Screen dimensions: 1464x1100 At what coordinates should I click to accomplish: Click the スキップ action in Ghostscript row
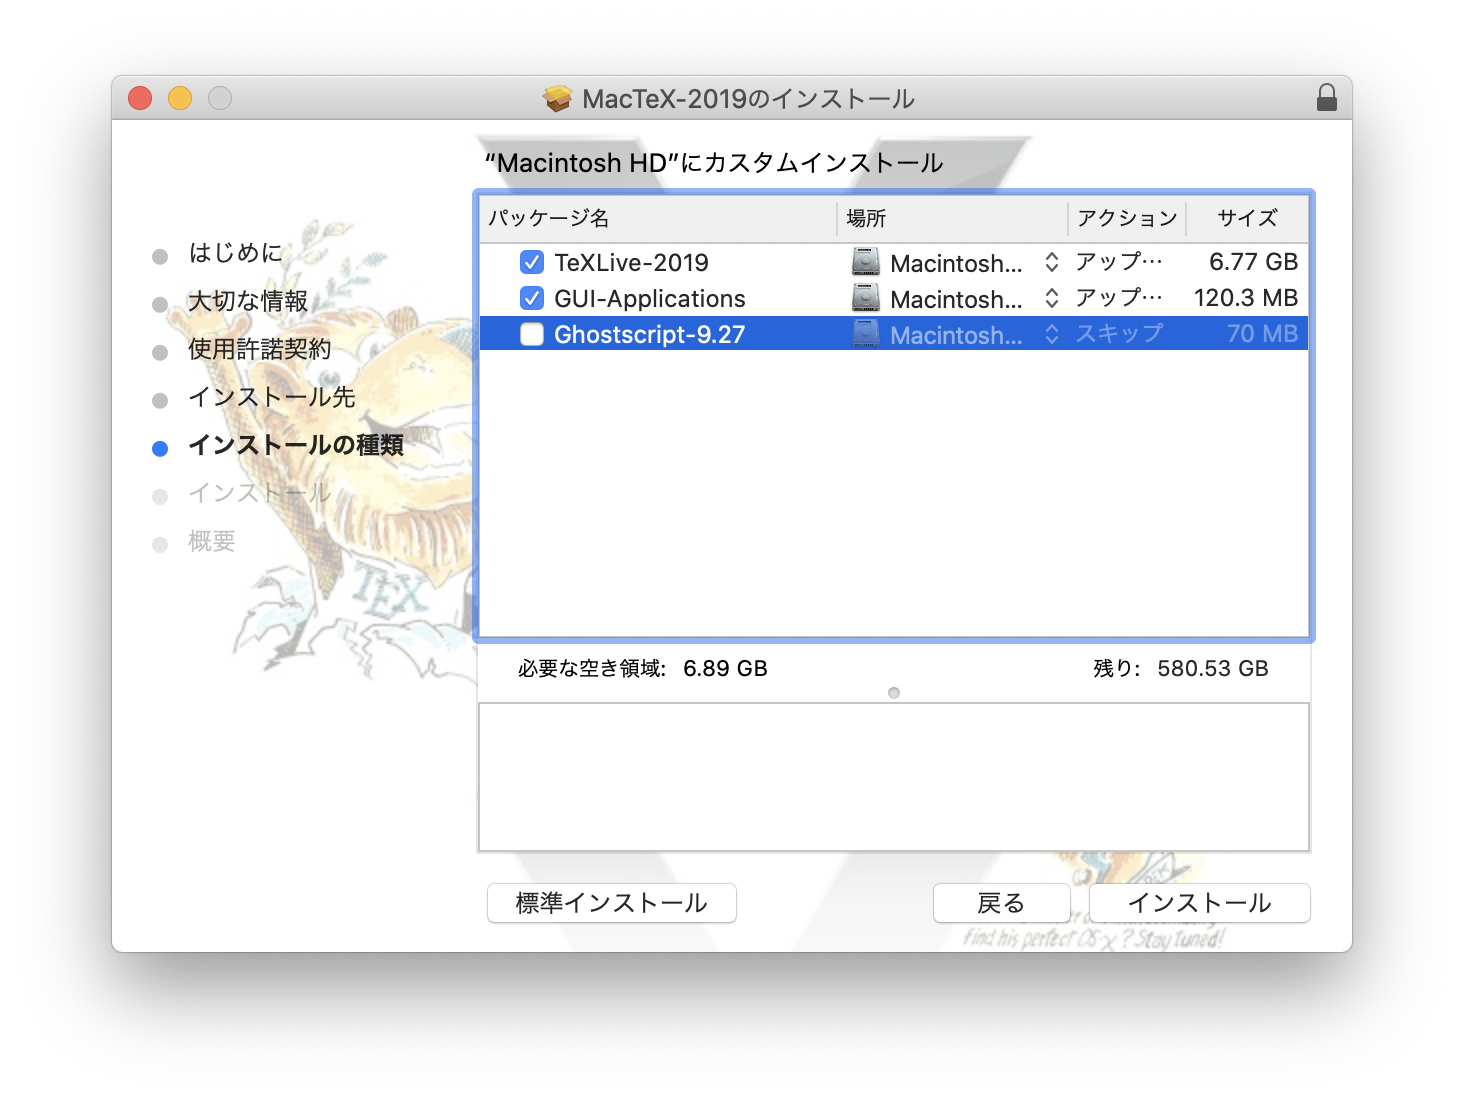1119,333
